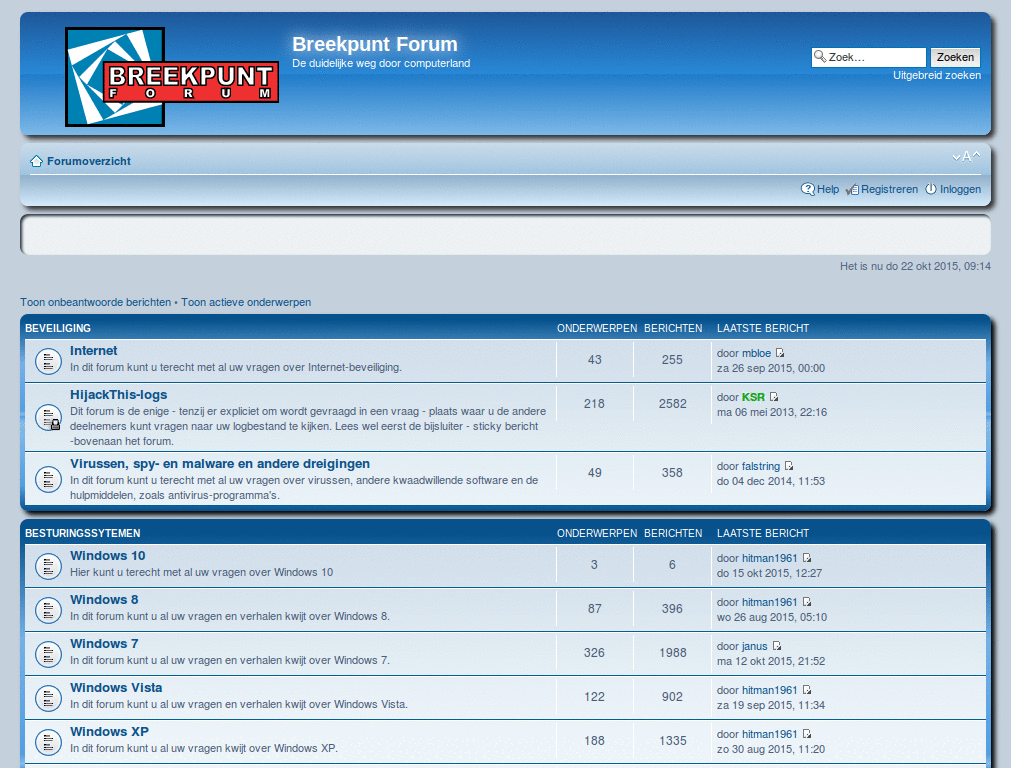
Task: Open the Inloggen link
Action: tap(960, 189)
